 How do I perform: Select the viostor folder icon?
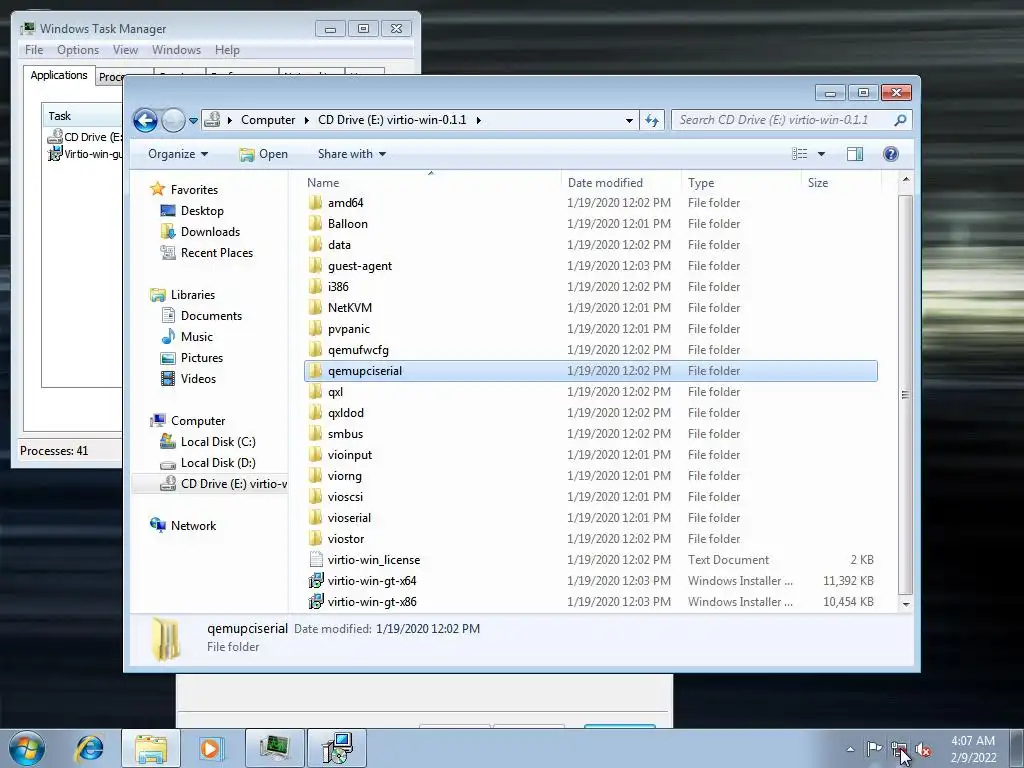click(x=315, y=539)
